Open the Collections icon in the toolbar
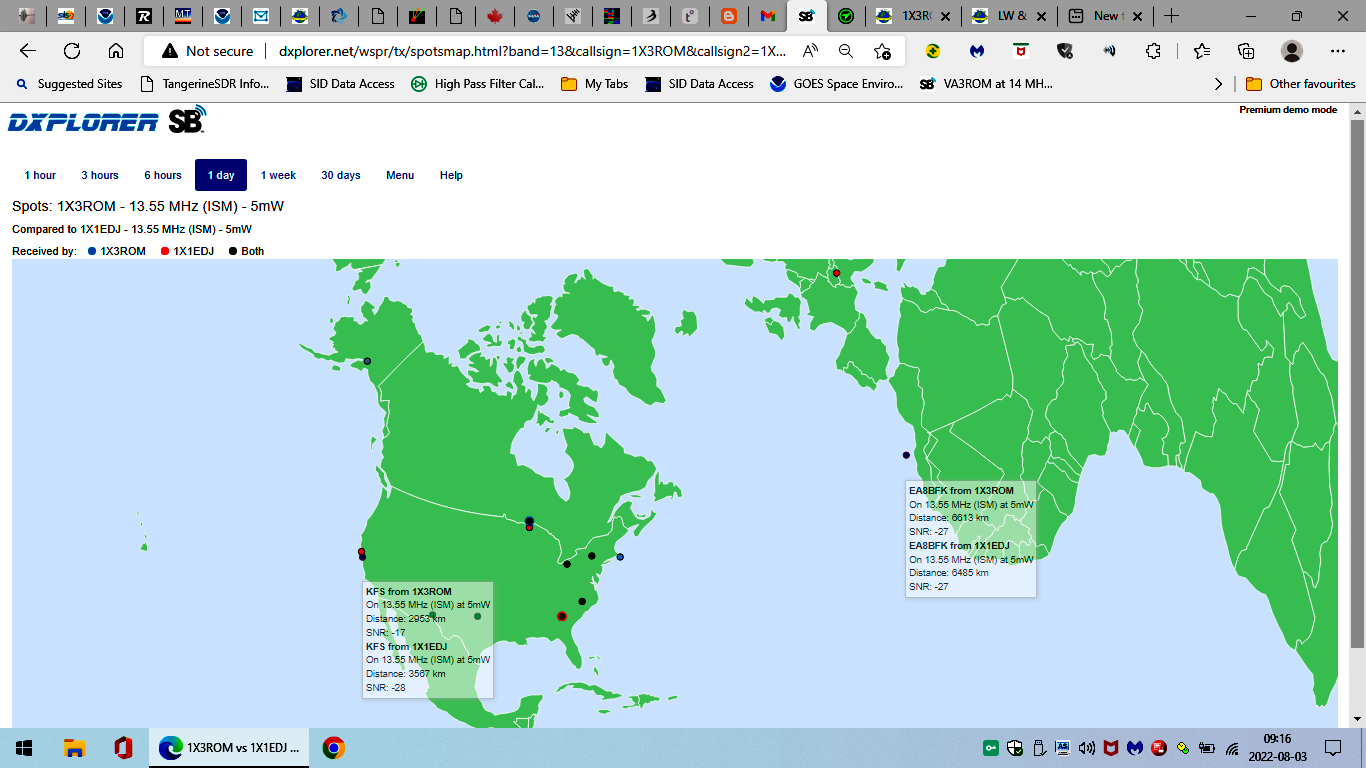1366x768 pixels. (1246, 51)
